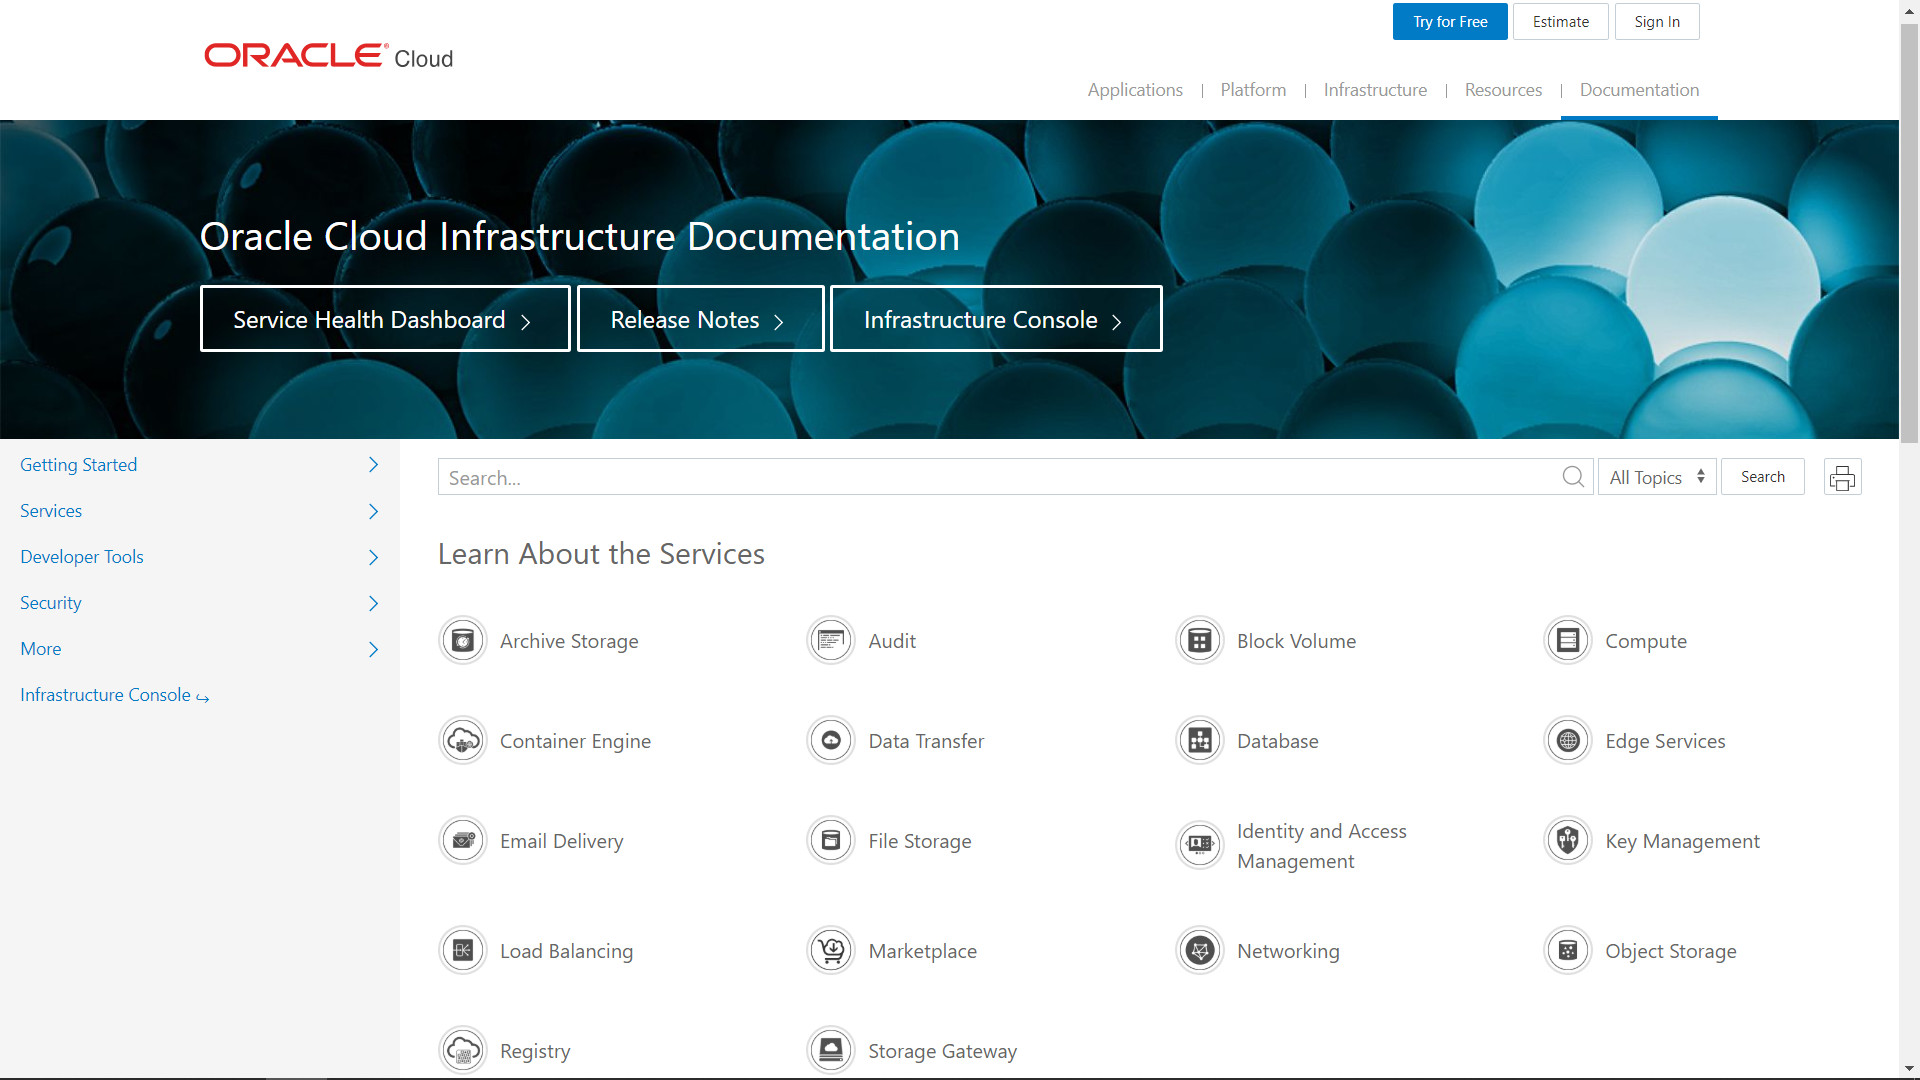Click the magnifying glass search icon
The height and width of the screenshot is (1080, 1920).
click(1573, 477)
